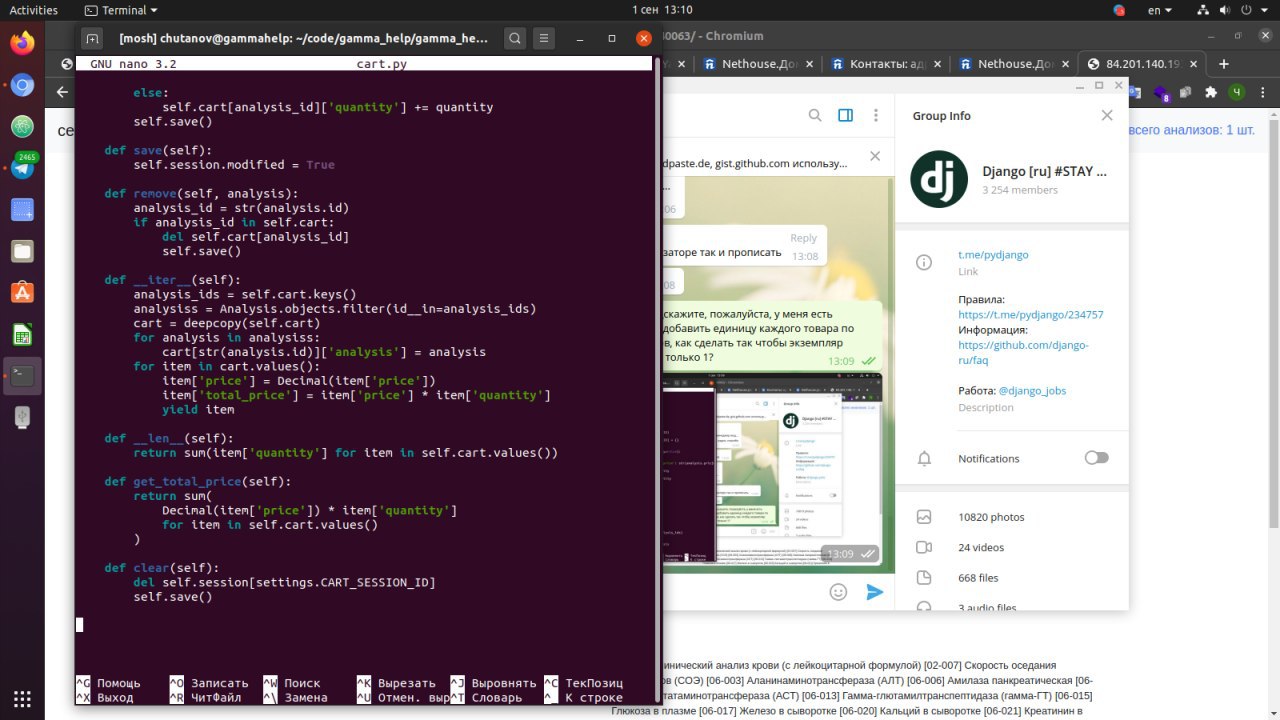Open Telegram with 2465 badge in dock
Image resolution: width=1280 pixels, height=720 pixels.
click(22, 169)
